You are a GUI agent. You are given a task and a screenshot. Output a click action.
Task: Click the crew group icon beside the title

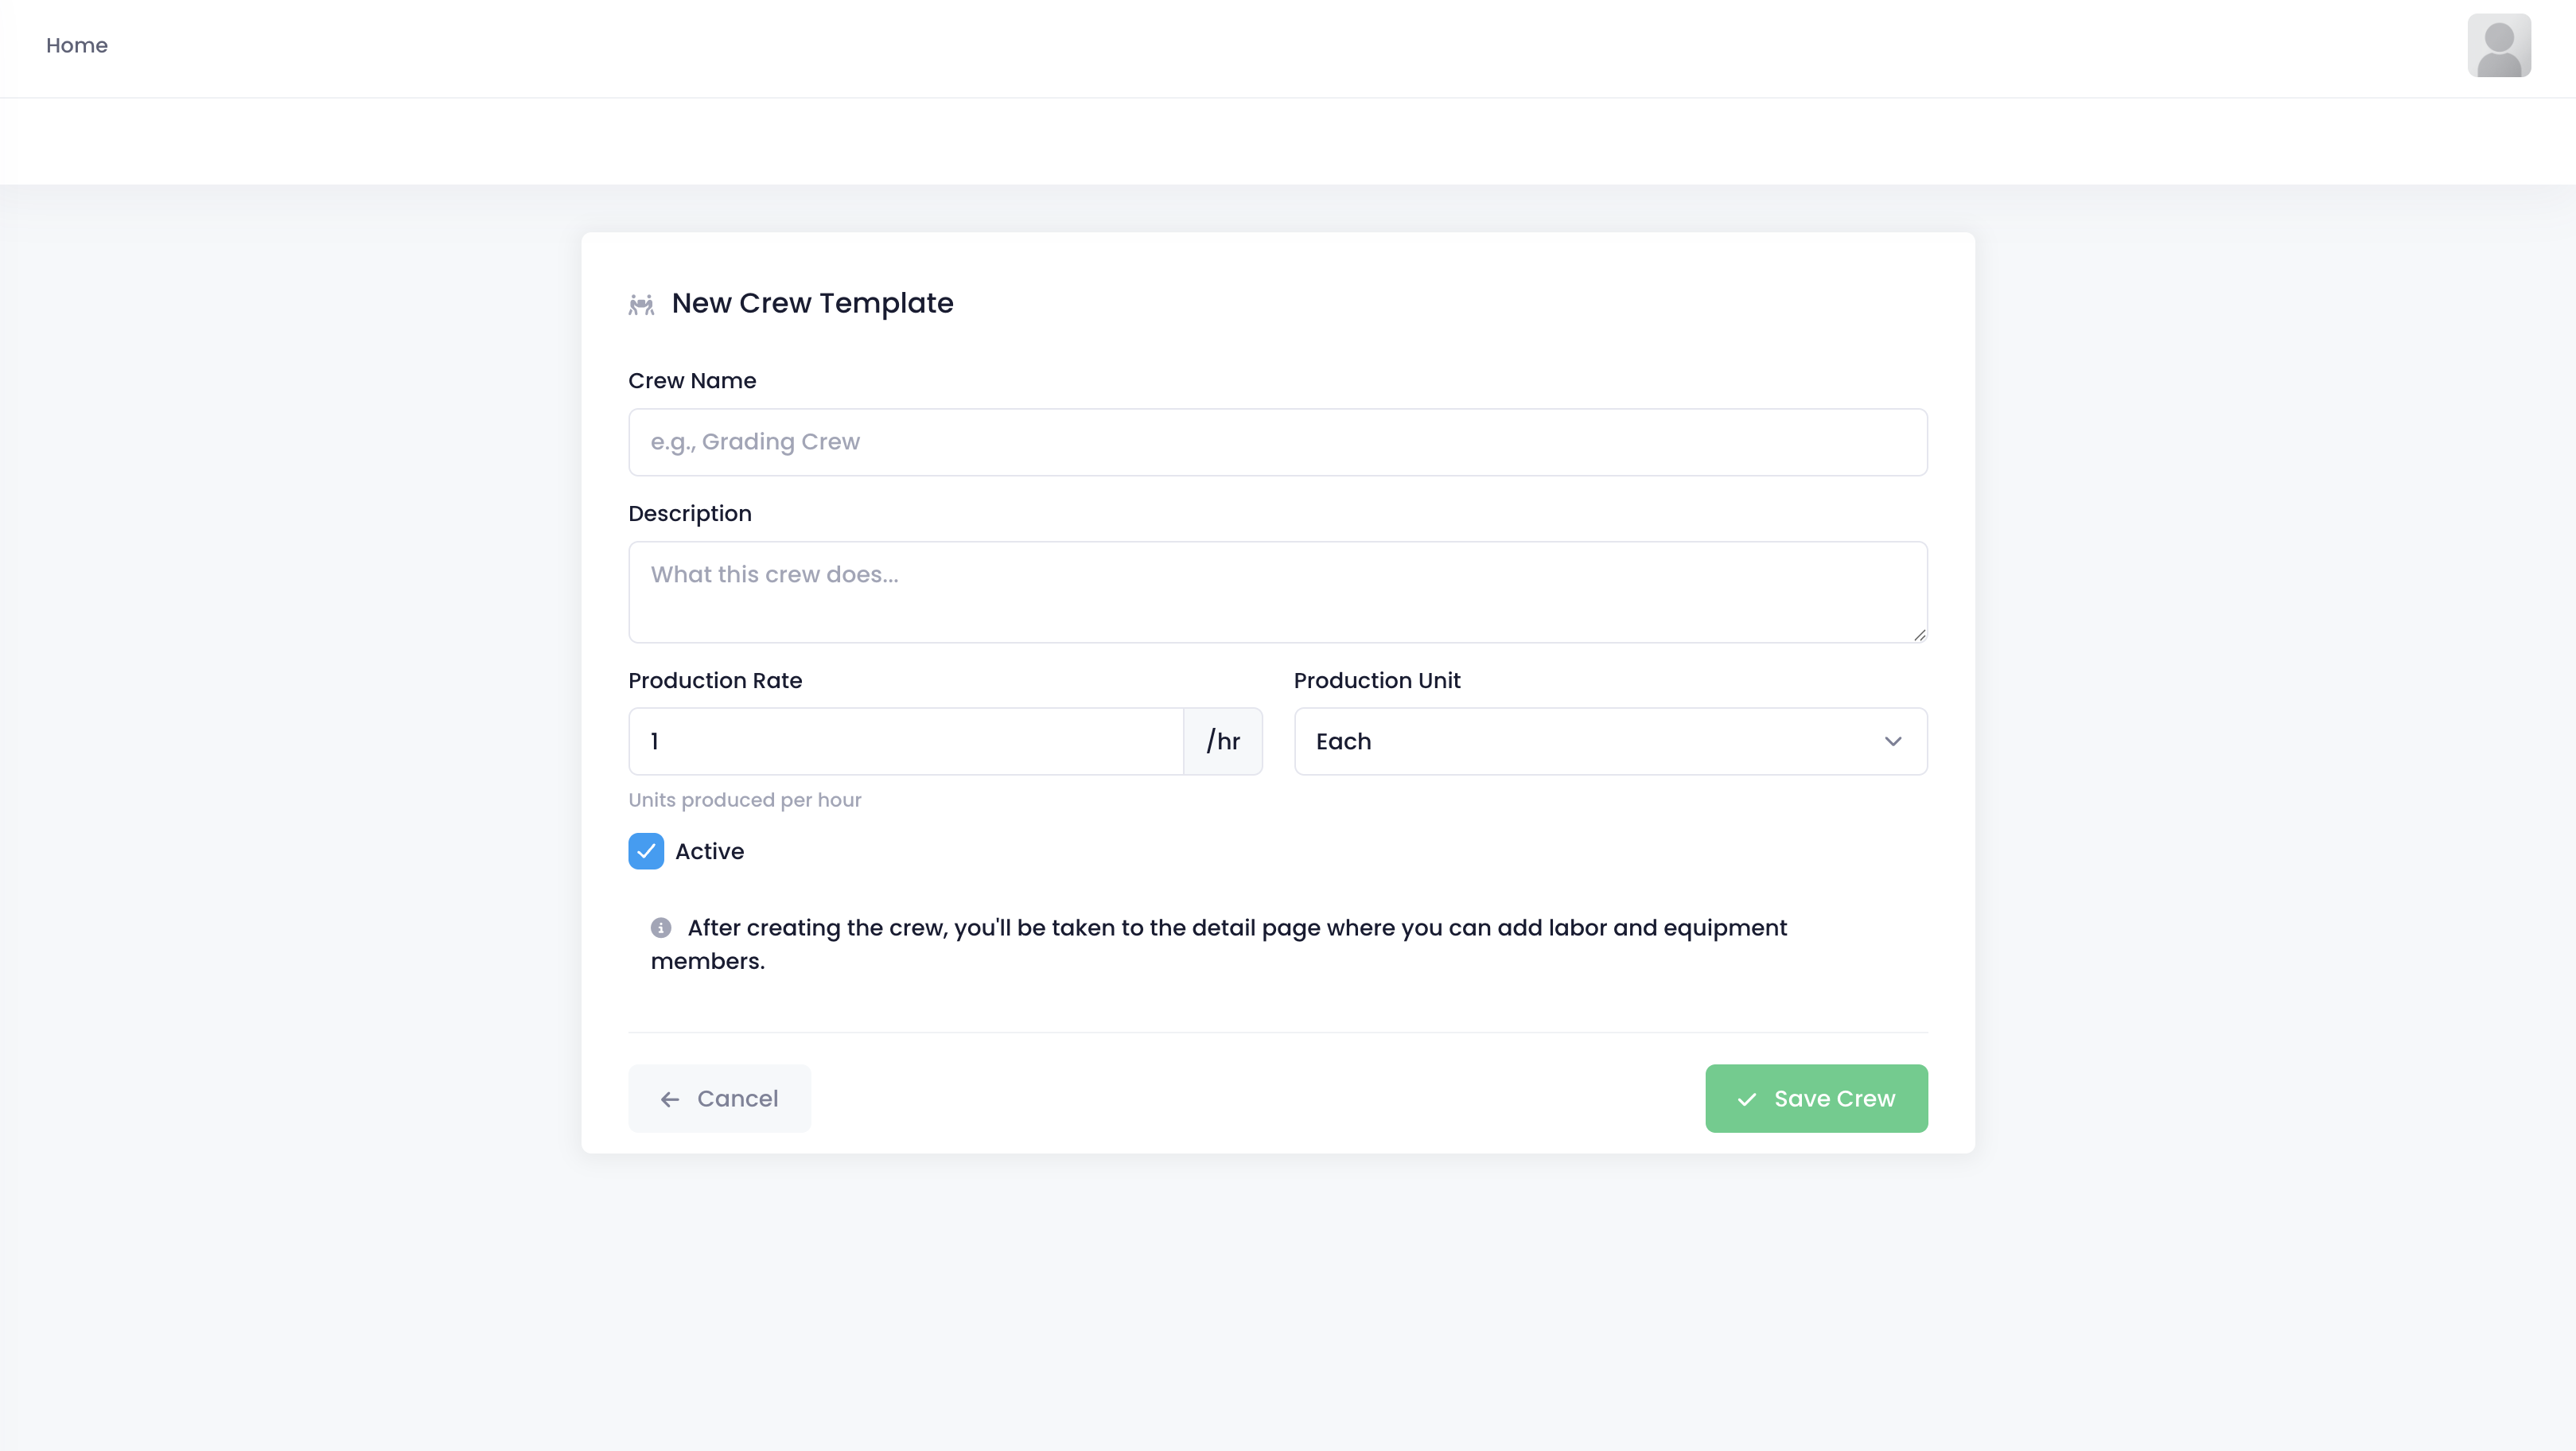[x=641, y=304]
